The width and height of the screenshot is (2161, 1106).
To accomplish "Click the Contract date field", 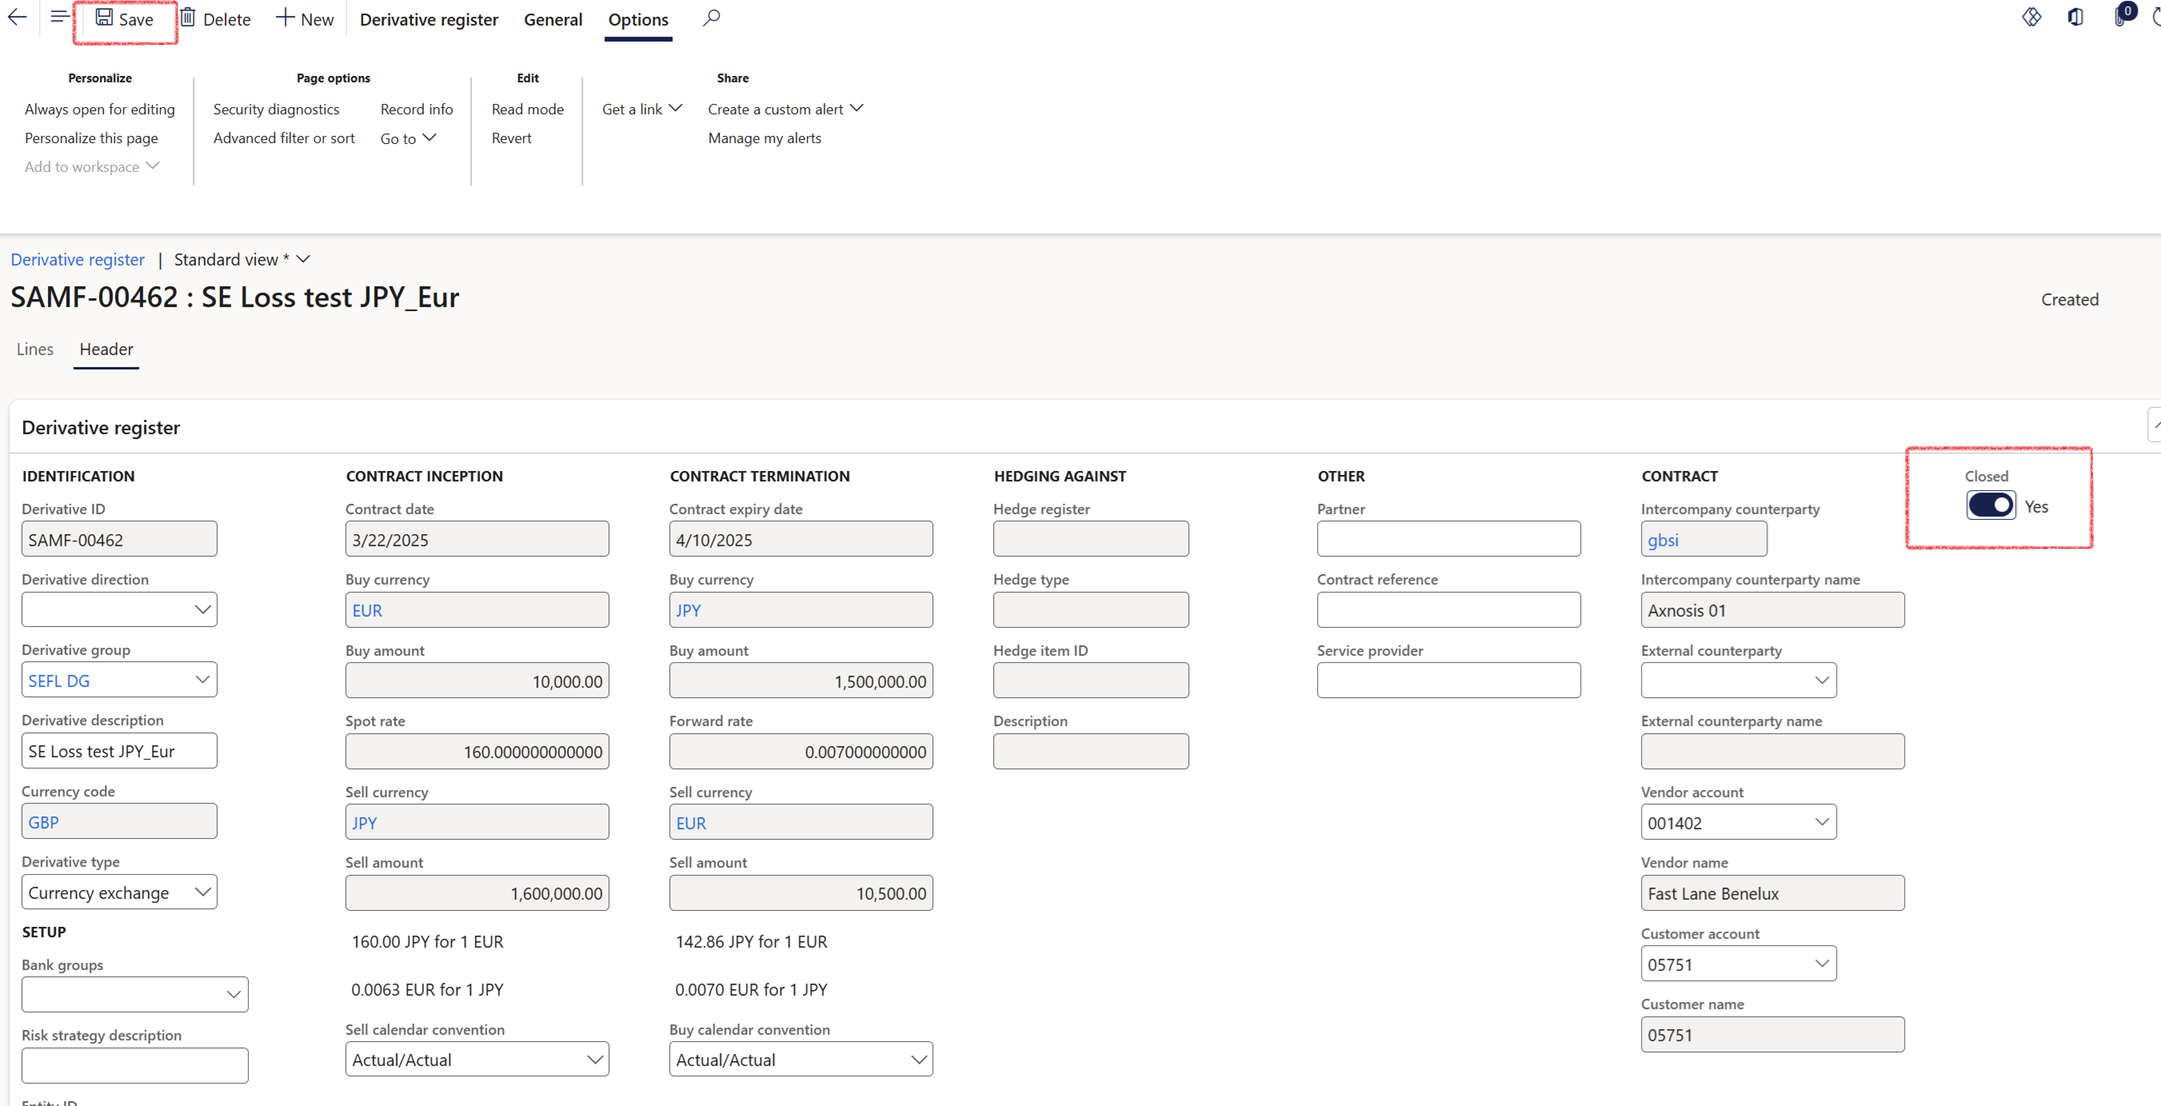I will tap(477, 539).
